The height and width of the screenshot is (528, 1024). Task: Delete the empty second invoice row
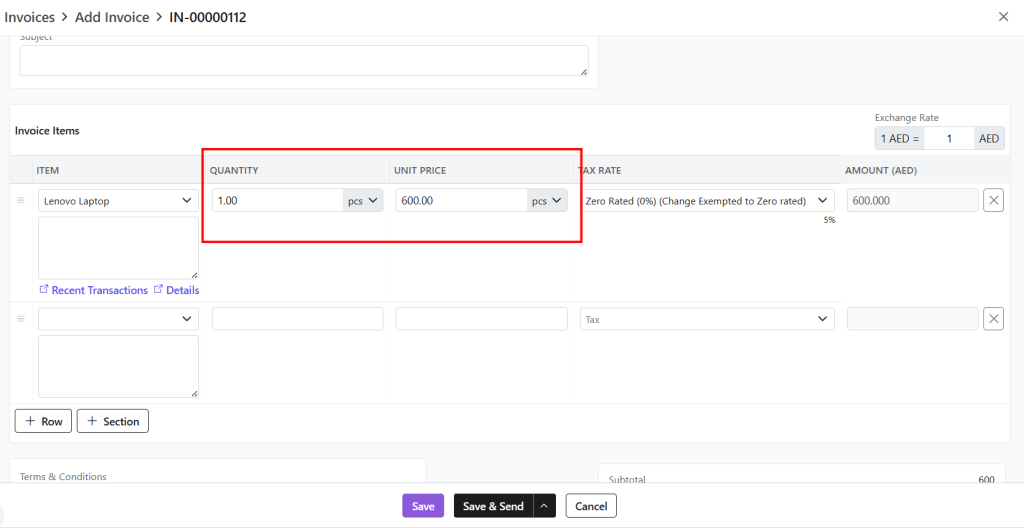[x=993, y=319]
